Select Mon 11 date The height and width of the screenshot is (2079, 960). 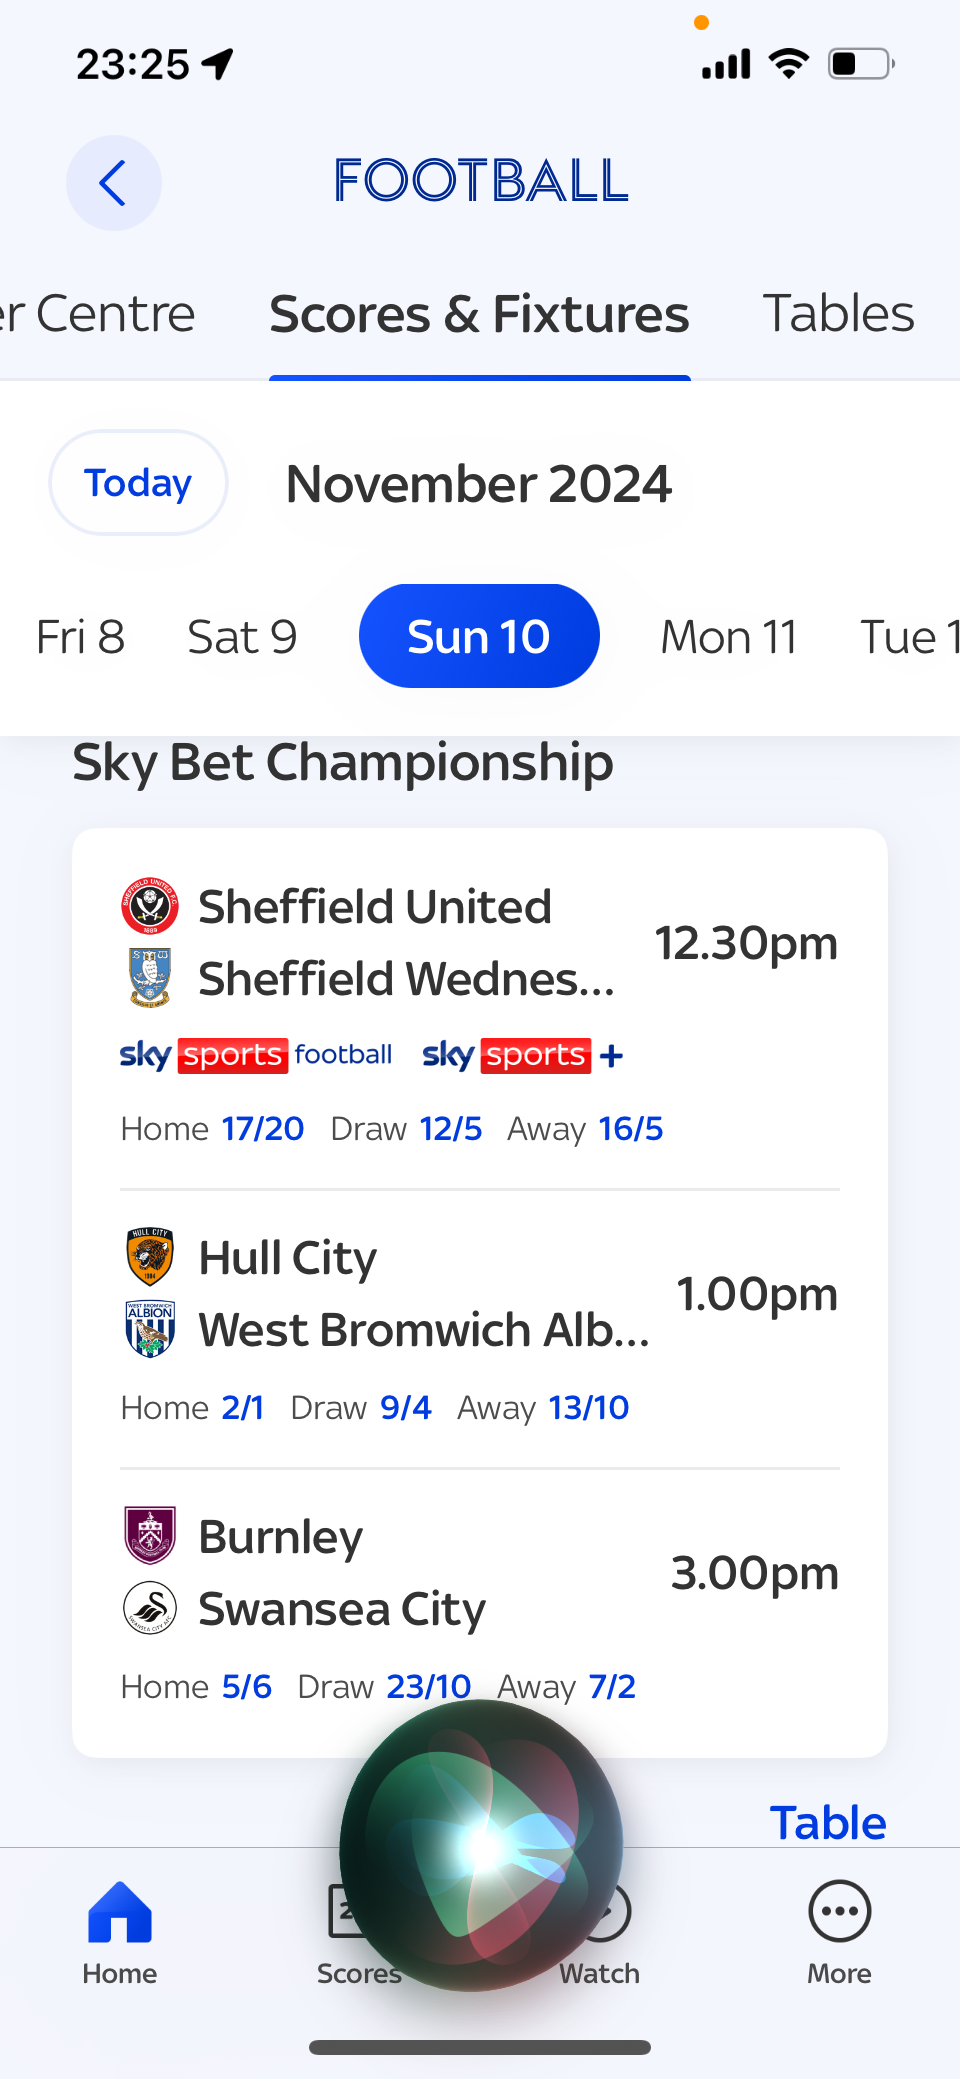click(729, 637)
